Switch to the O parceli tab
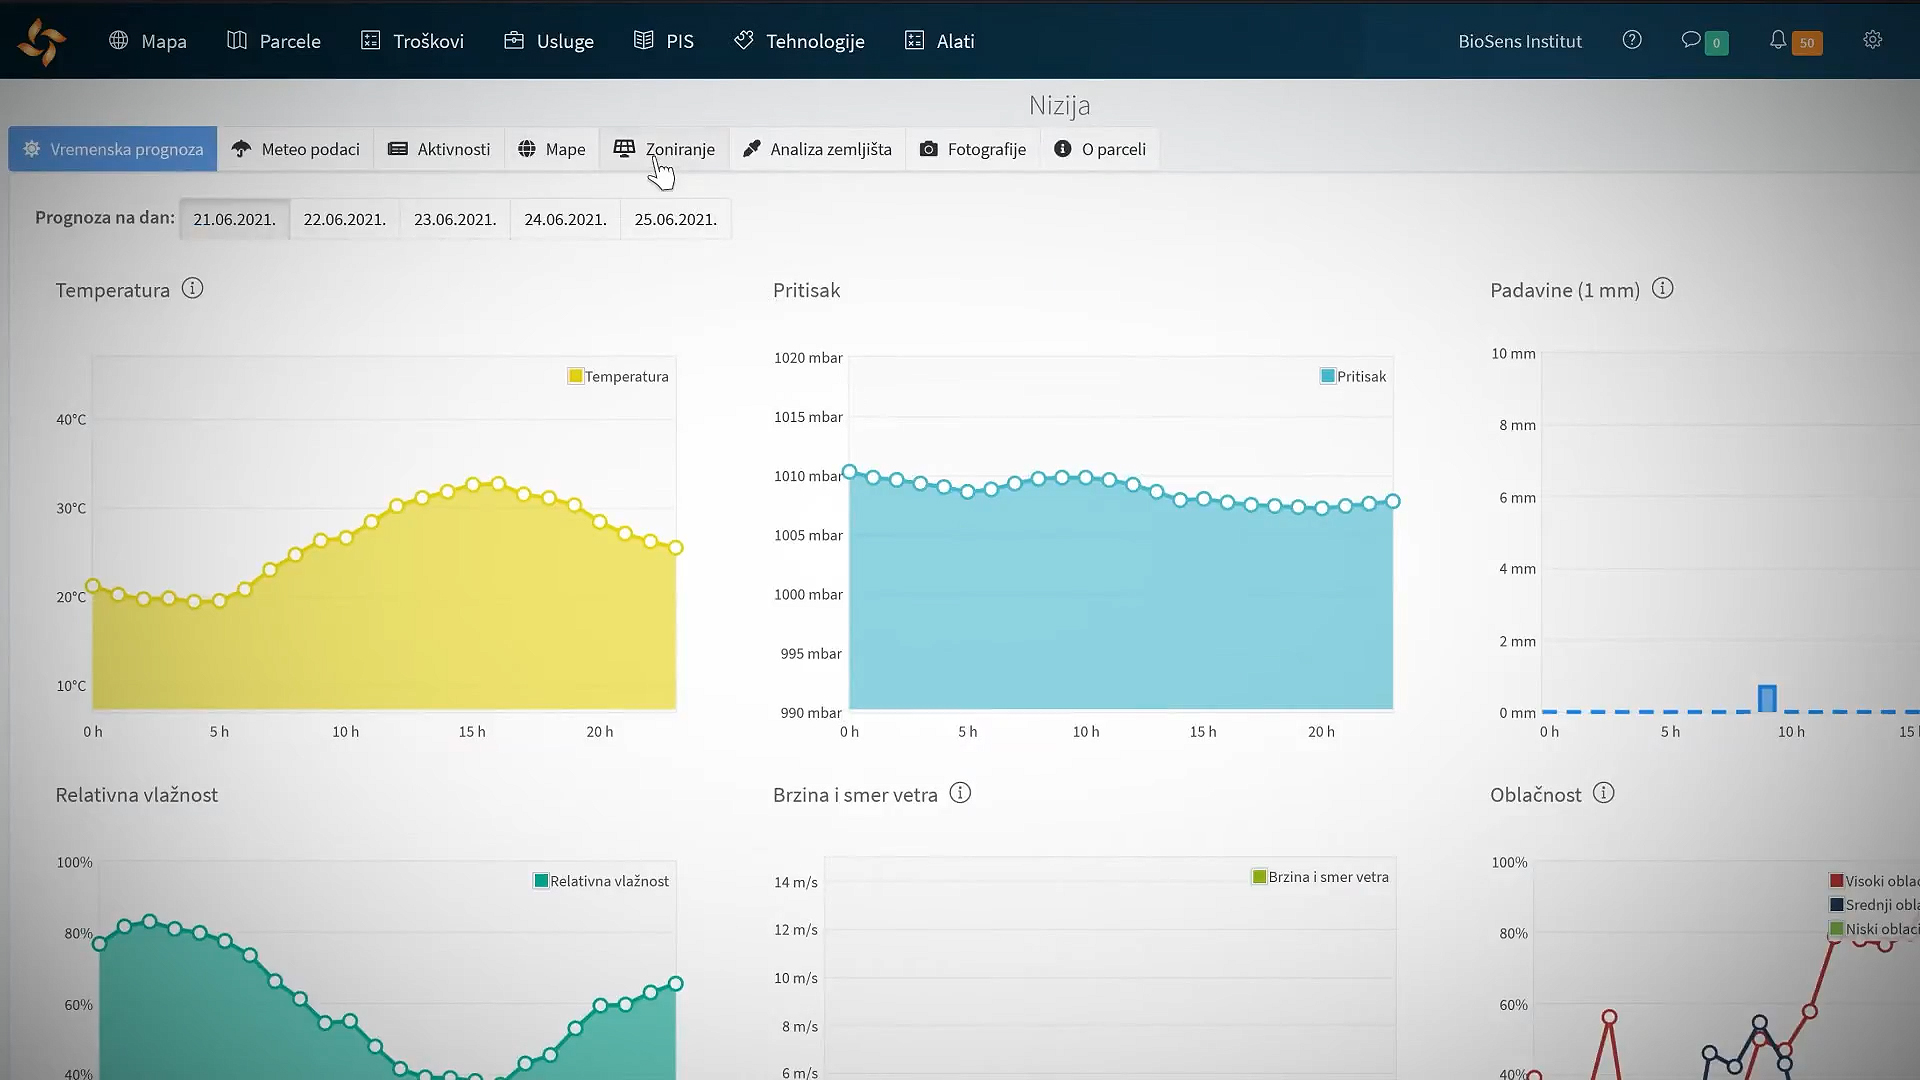Viewport: 1920px width, 1080px height. tap(1100, 149)
